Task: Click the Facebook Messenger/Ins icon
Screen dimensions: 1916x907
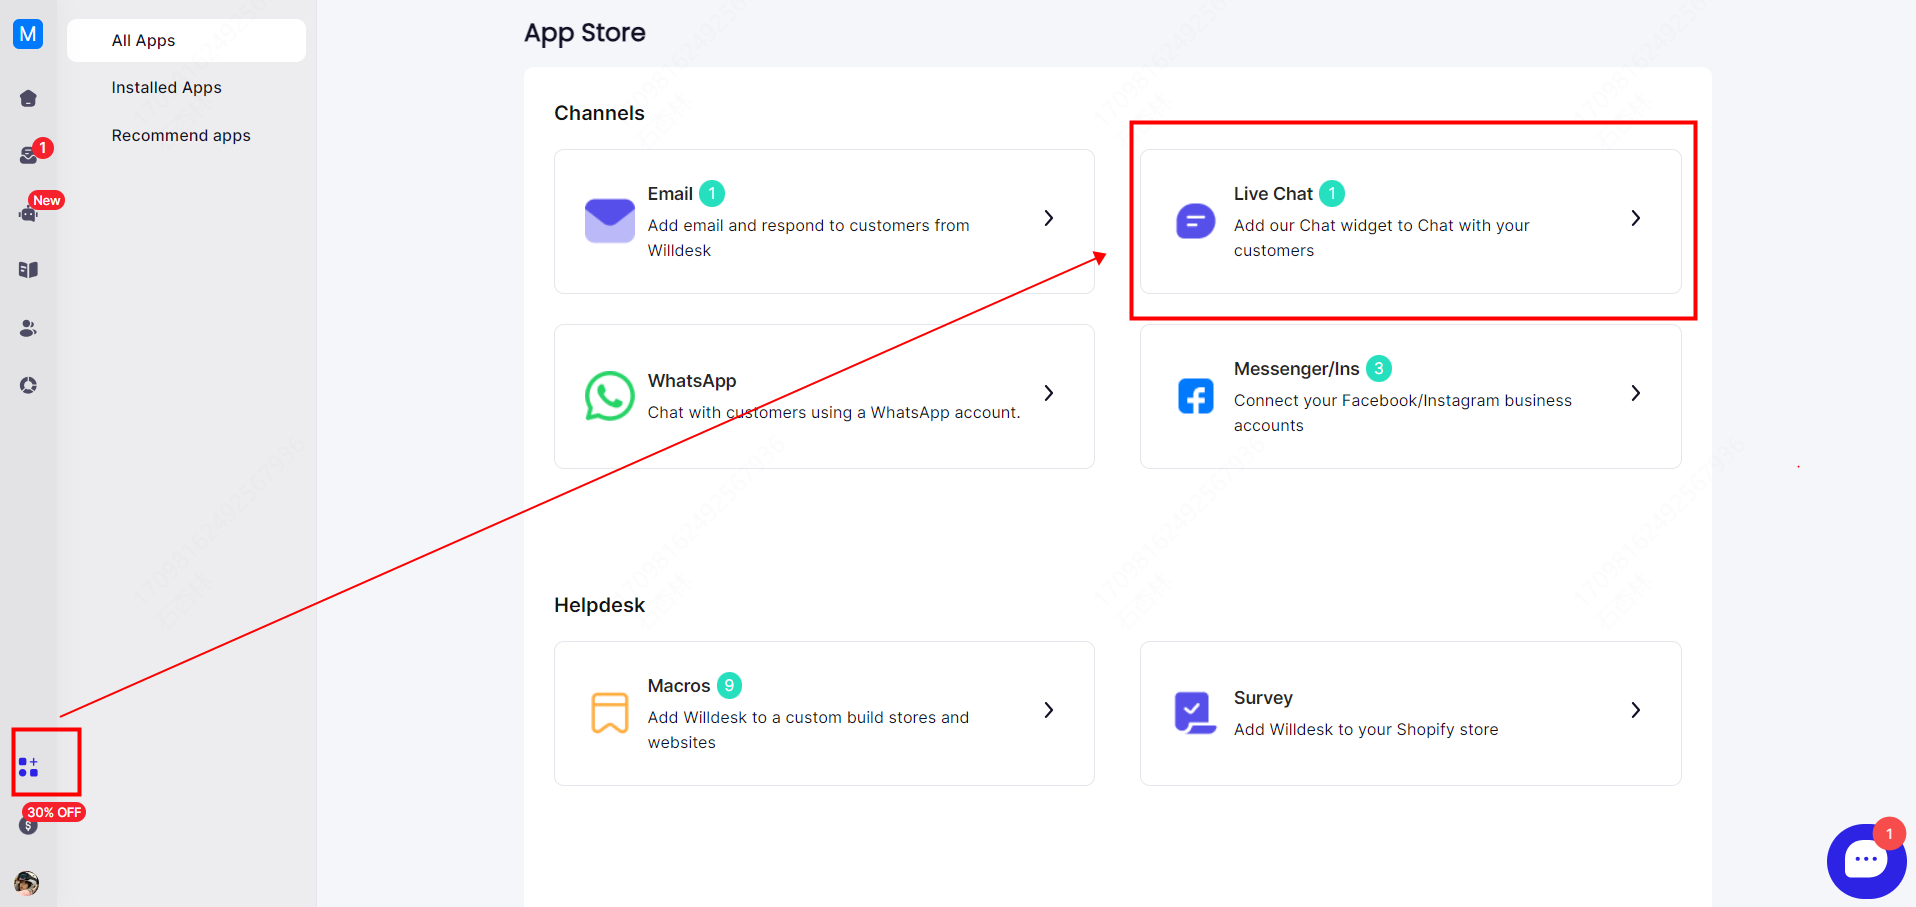Action: [1196, 396]
